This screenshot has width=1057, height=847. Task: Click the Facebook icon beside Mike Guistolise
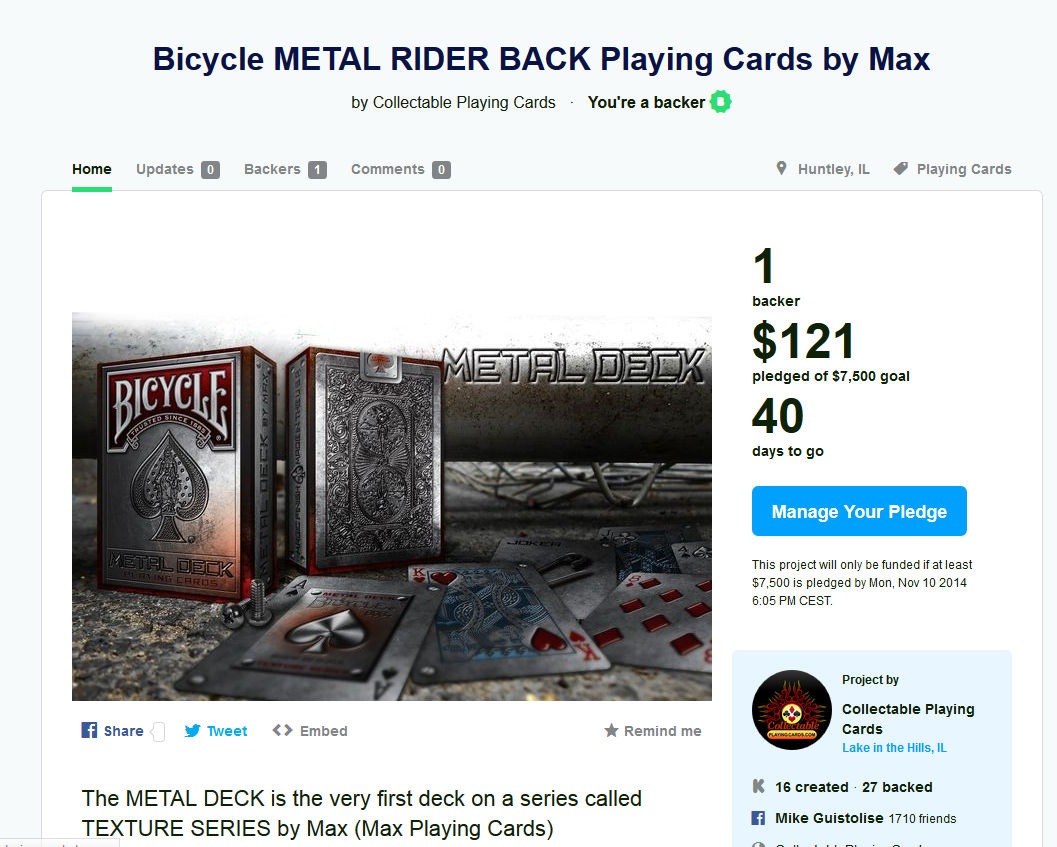click(x=758, y=818)
